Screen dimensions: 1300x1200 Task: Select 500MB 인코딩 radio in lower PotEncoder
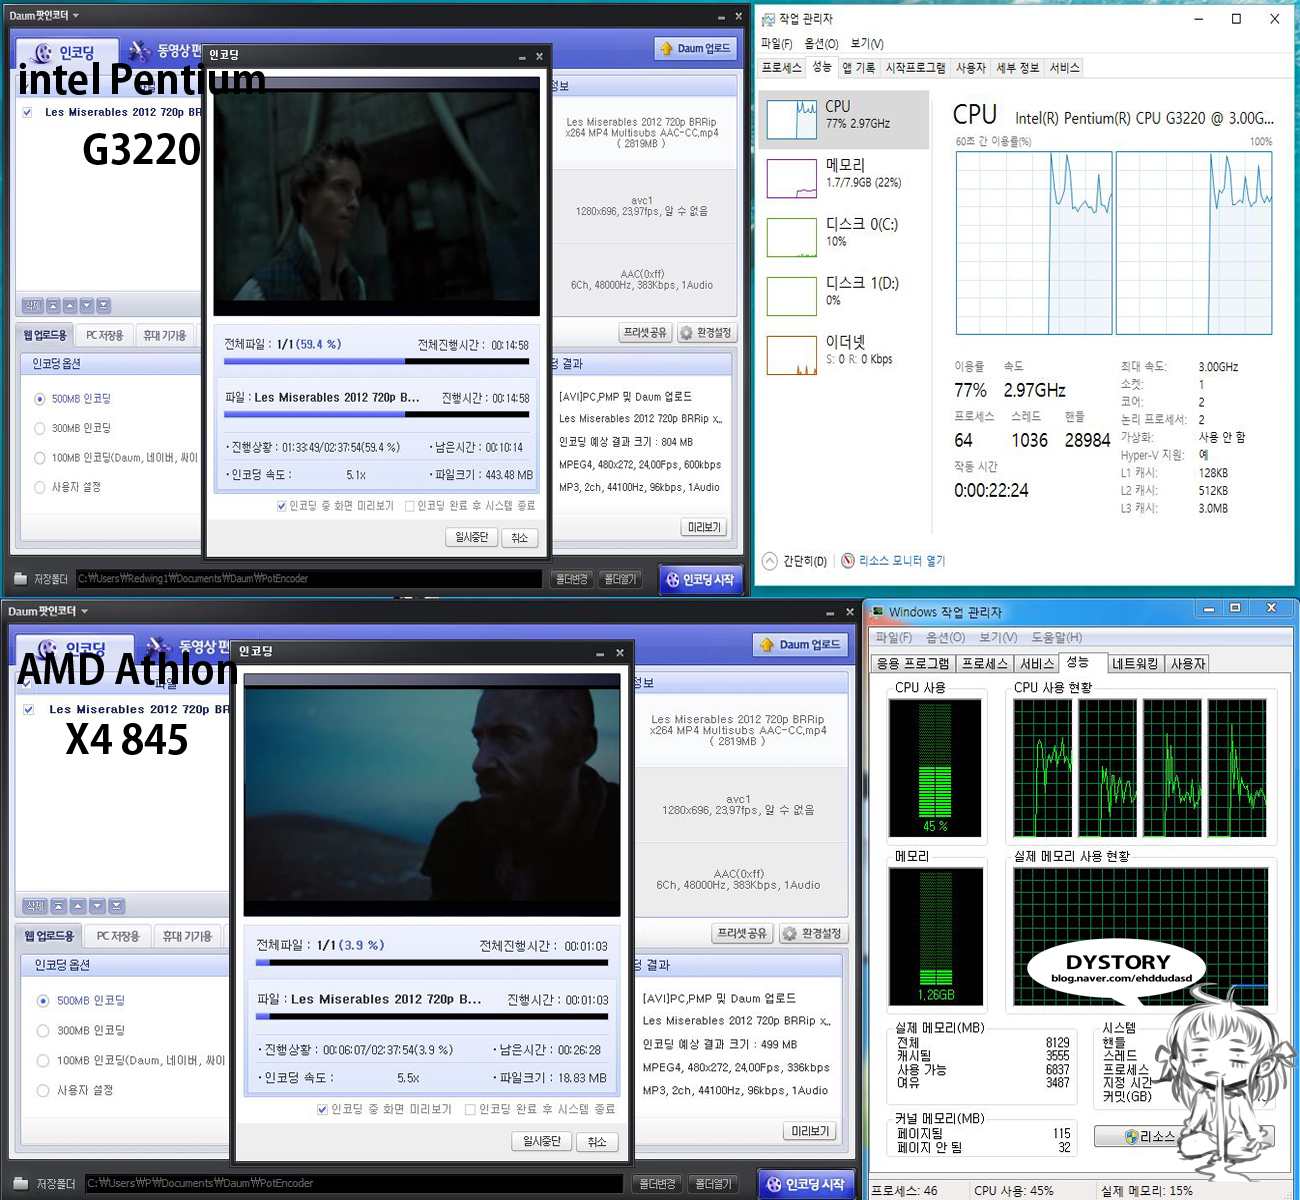click(x=43, y=1001)
